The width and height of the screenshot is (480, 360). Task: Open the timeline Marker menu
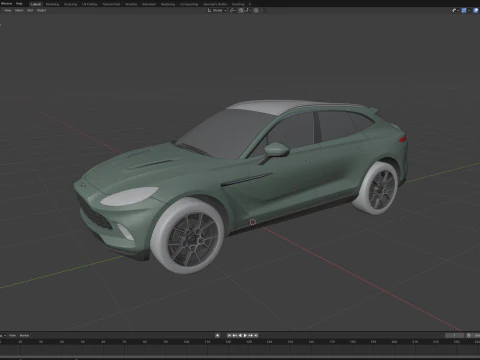point(24,335)
